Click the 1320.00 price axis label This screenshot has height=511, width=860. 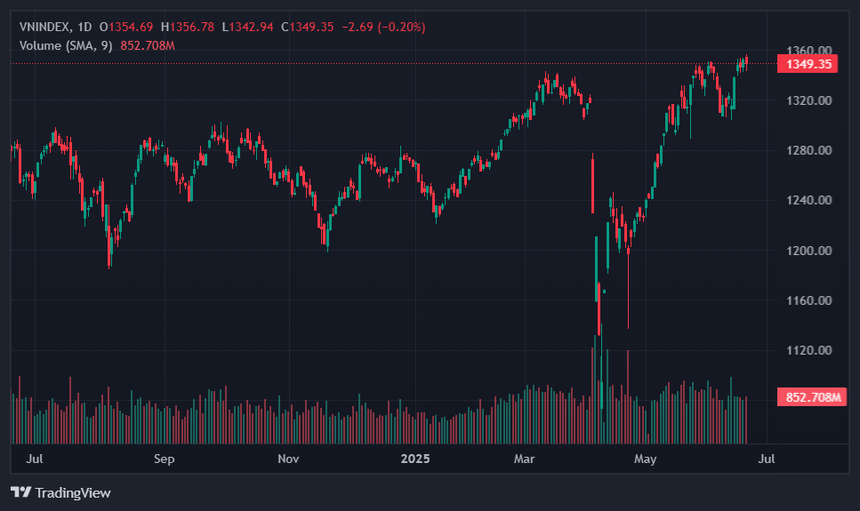[809, 100]
